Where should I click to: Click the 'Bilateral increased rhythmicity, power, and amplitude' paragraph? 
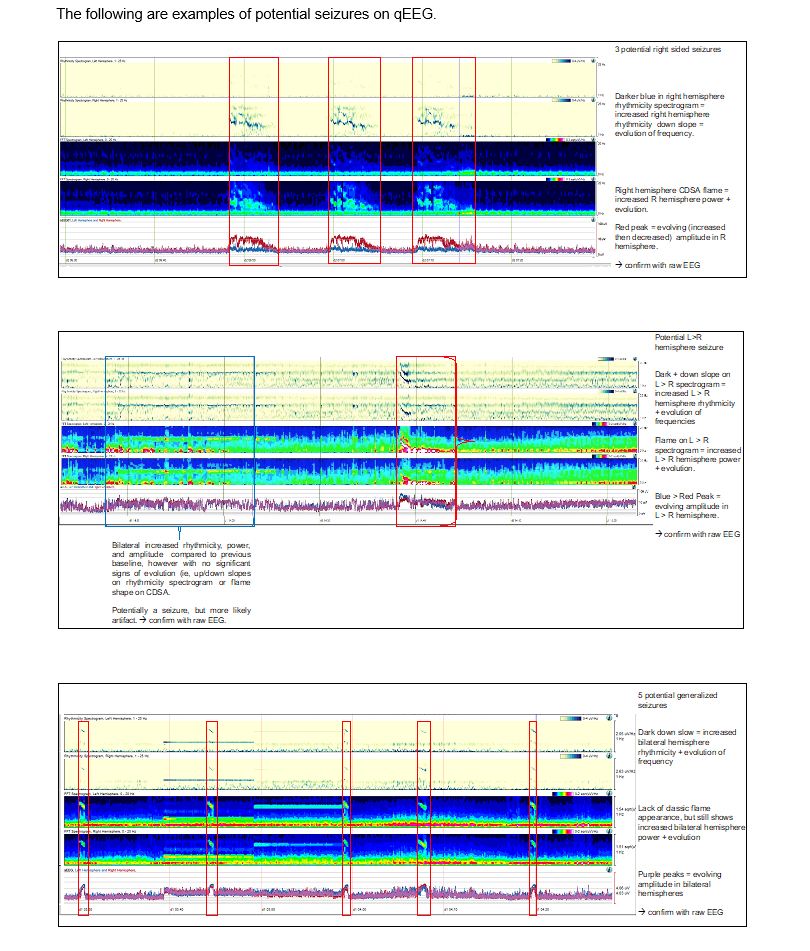pyautogui.click(x=181, y=568)
